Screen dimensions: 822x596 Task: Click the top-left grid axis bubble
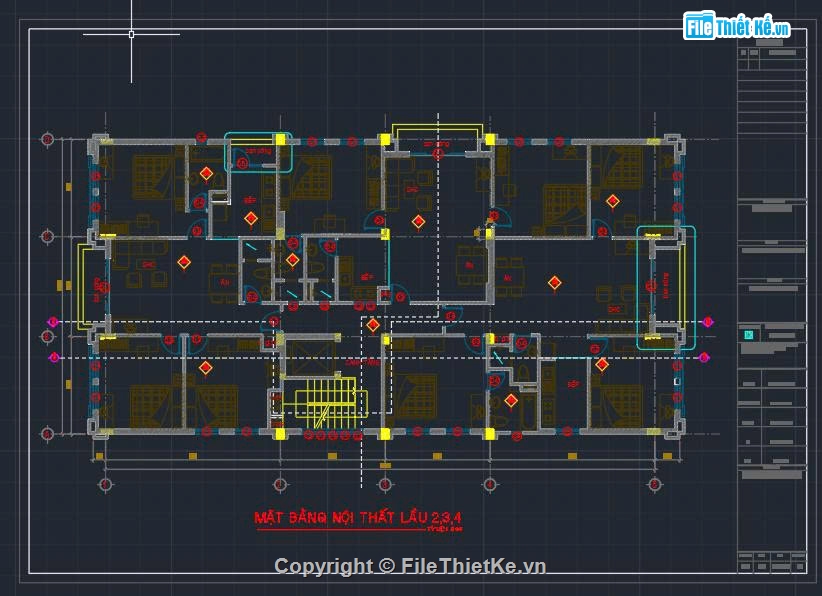tap(45, 140)
